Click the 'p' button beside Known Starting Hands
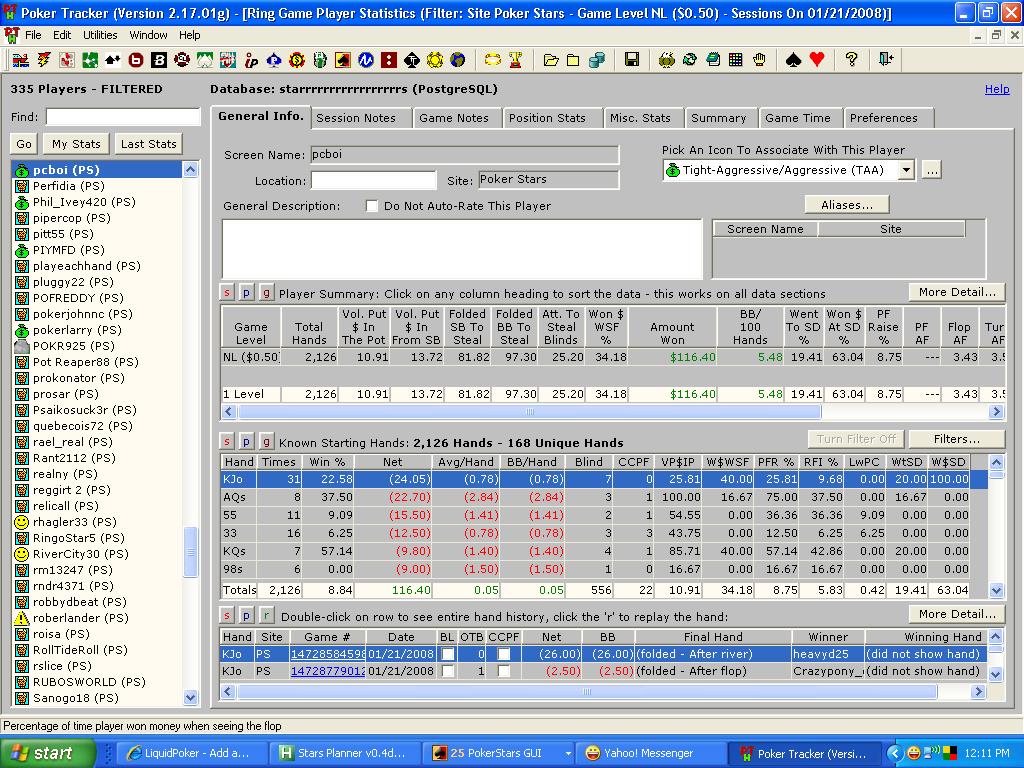This screenshot has height=768, width=1024. pyautogui.click(x=246, y=442)
